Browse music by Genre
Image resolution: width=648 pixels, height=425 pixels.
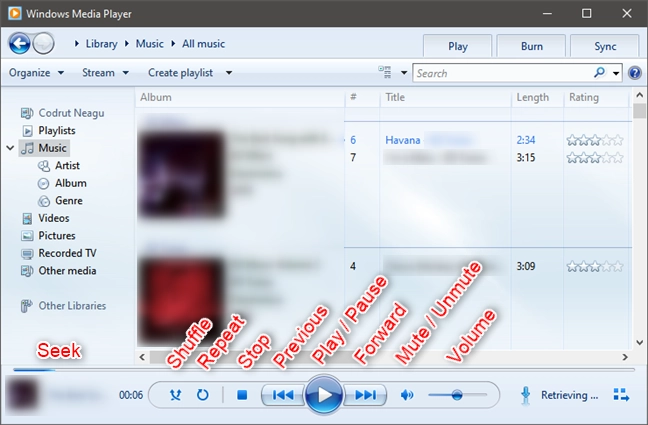coord(60,201)
